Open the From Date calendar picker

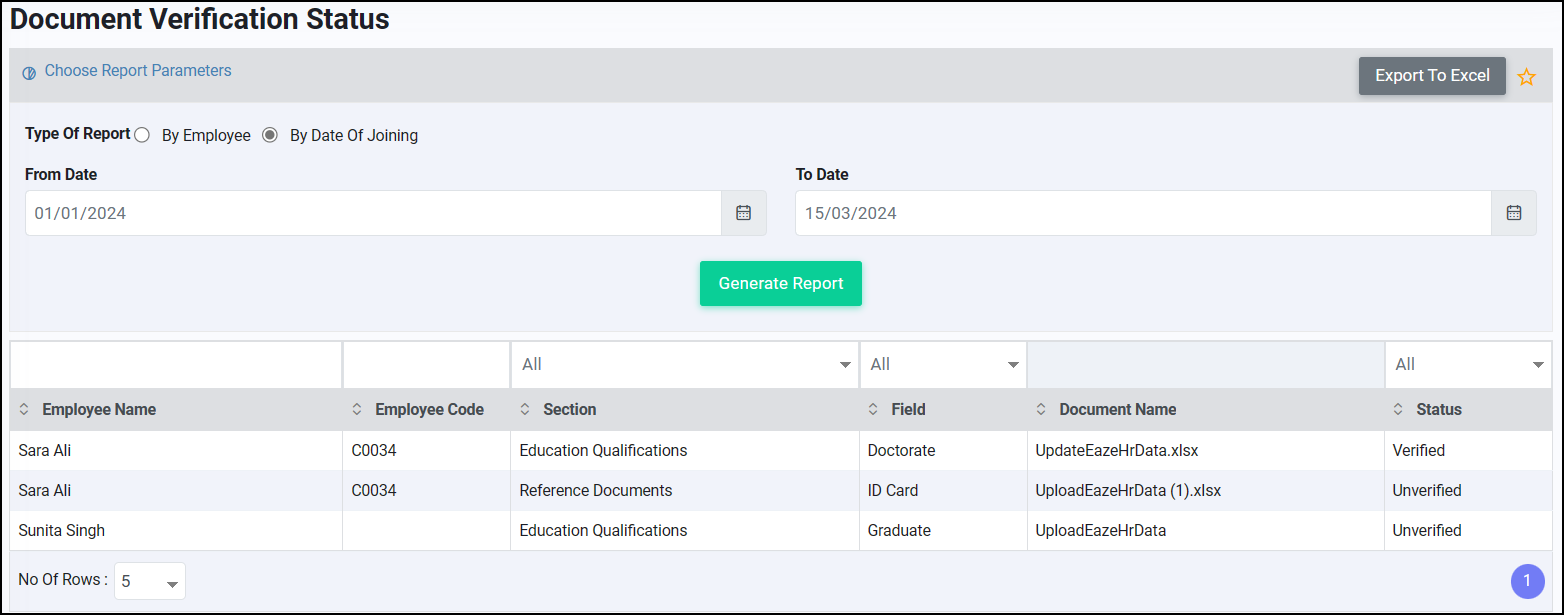(743, 213)
